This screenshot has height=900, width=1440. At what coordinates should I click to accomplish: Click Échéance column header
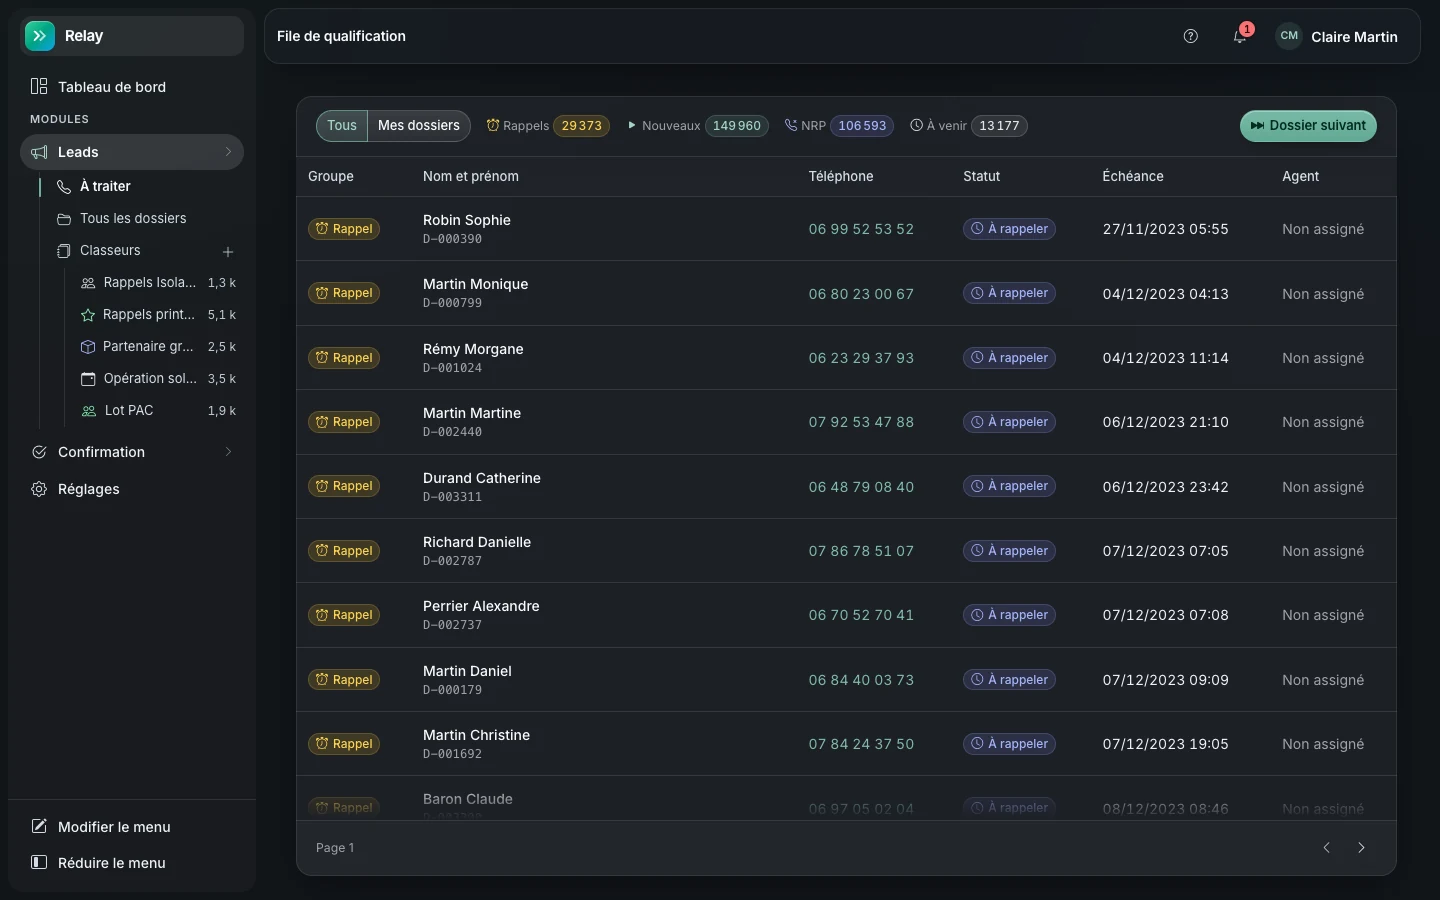coord(1133,176)
